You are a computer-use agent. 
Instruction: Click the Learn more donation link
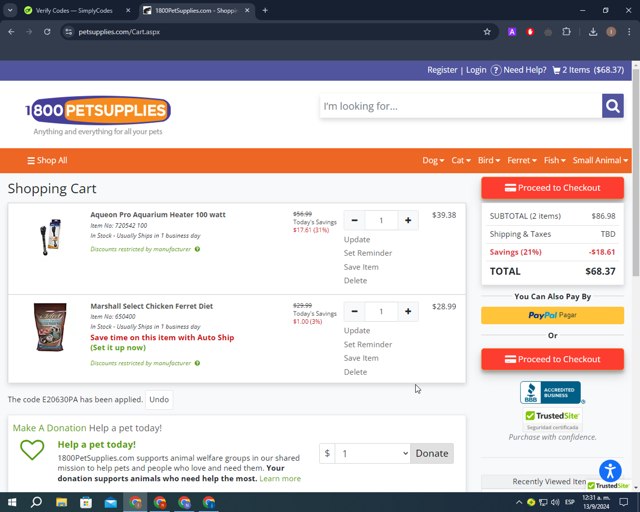(x=280, y=479)
